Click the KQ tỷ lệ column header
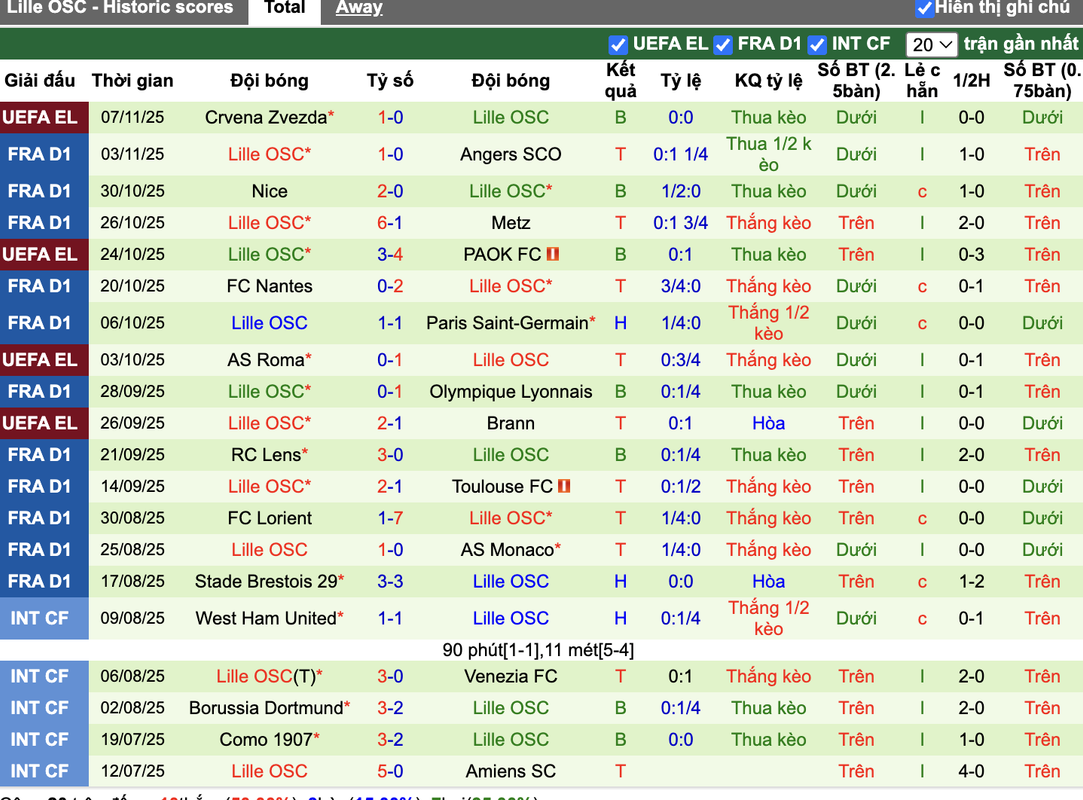1083x800 pixels. pos(768,81)
